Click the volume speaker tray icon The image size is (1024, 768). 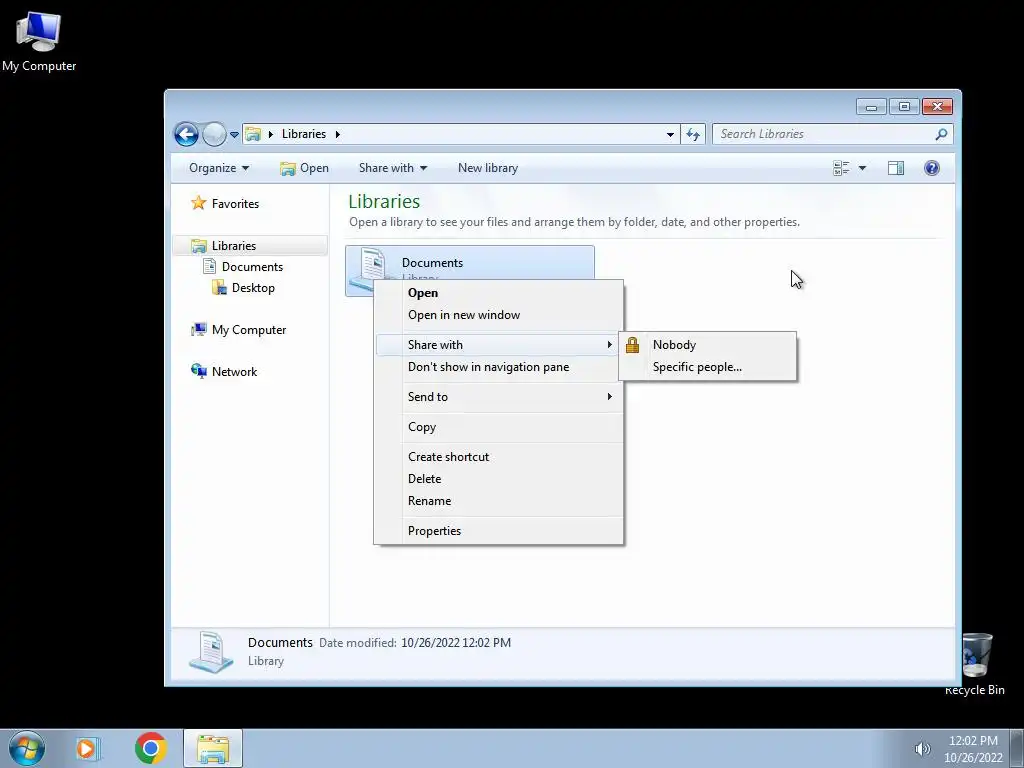(922, 749)
